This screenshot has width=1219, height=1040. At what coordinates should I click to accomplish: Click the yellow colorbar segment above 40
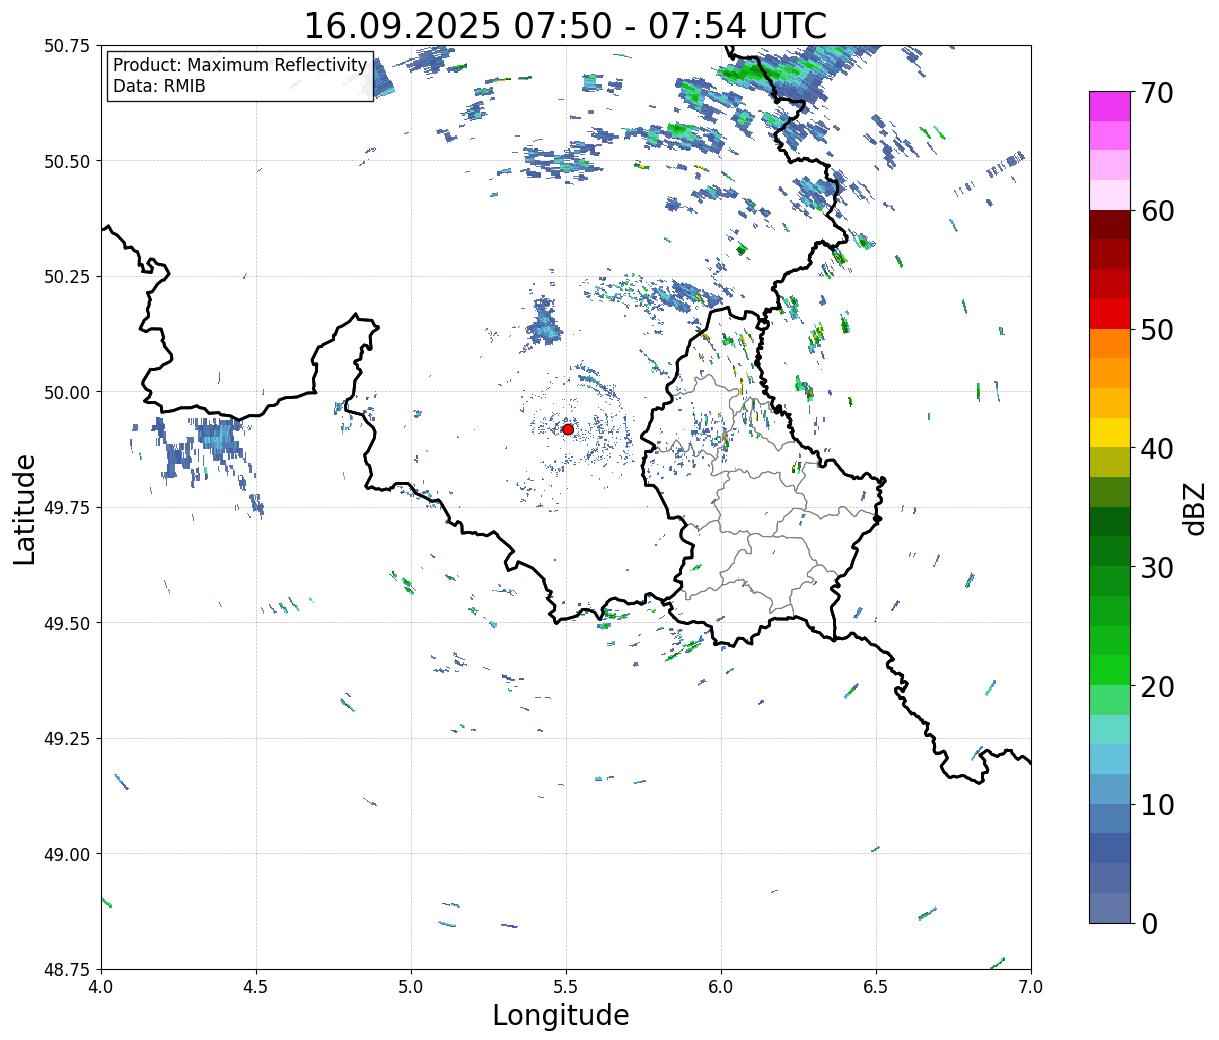click(1110, 432)
